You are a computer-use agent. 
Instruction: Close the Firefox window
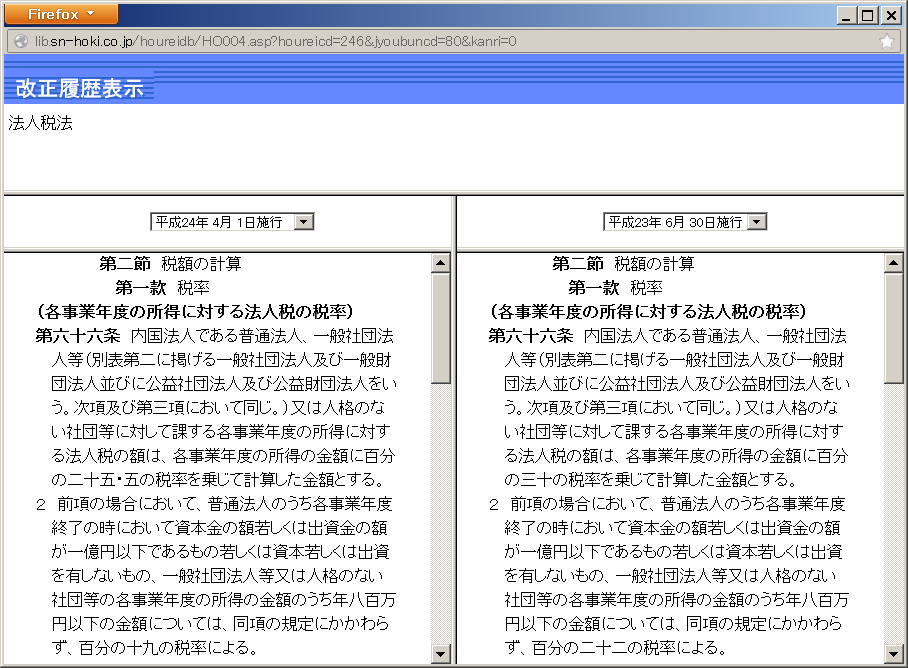pos(891,16)
